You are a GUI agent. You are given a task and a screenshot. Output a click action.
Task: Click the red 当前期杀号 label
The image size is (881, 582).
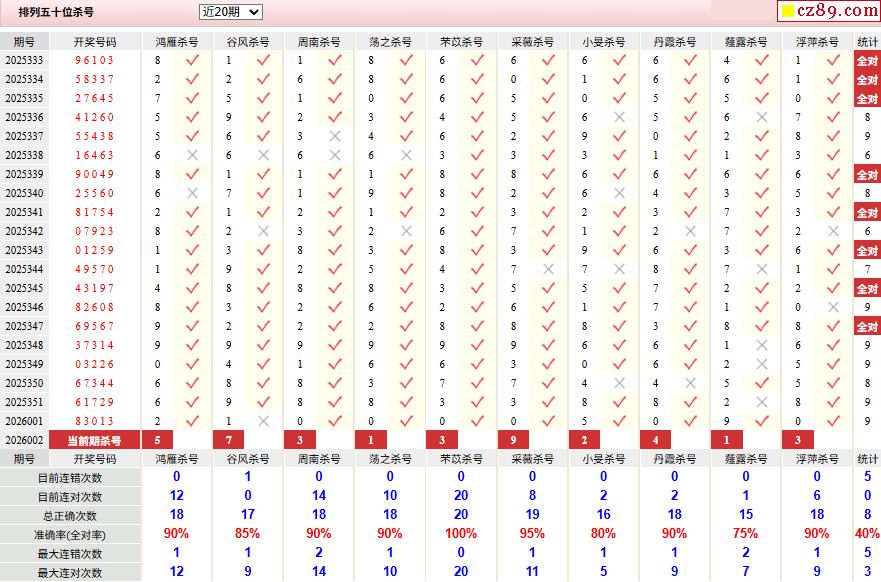tap(94, 440)
